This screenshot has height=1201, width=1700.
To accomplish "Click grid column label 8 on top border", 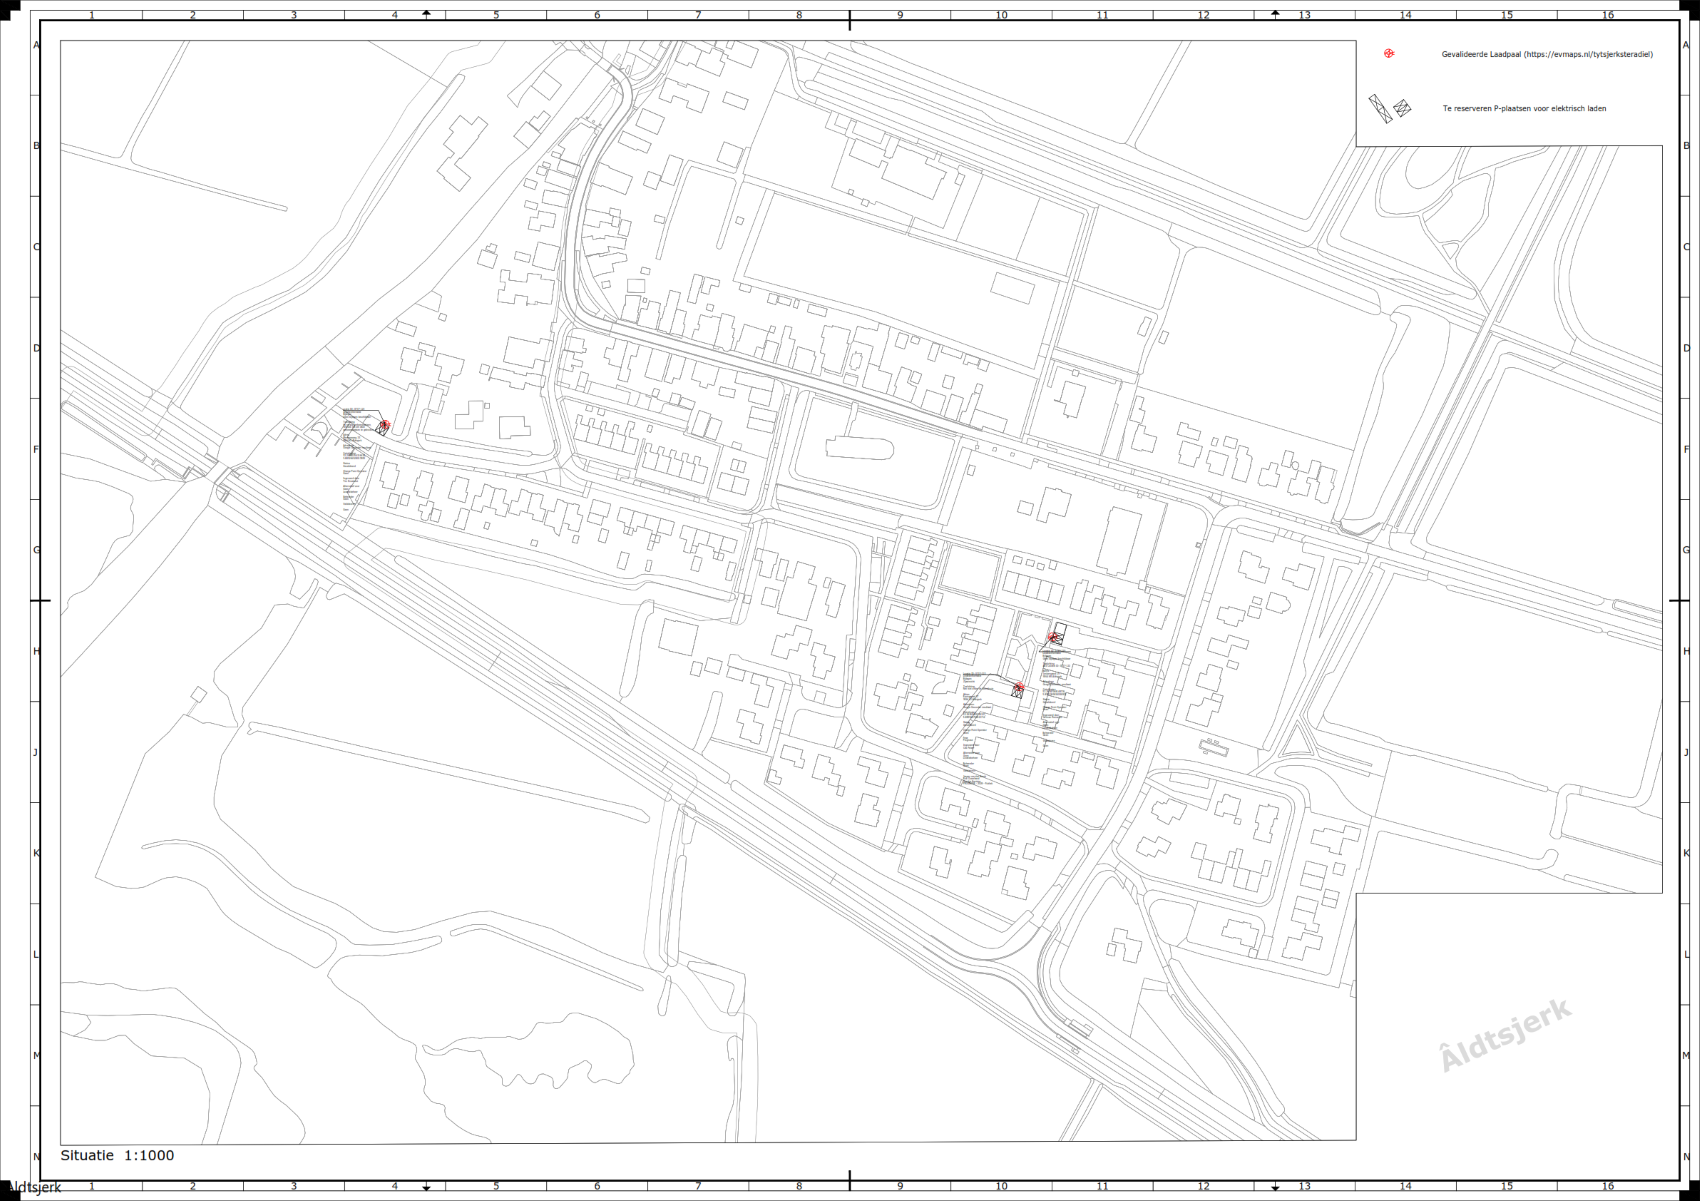I will [799, 15].
